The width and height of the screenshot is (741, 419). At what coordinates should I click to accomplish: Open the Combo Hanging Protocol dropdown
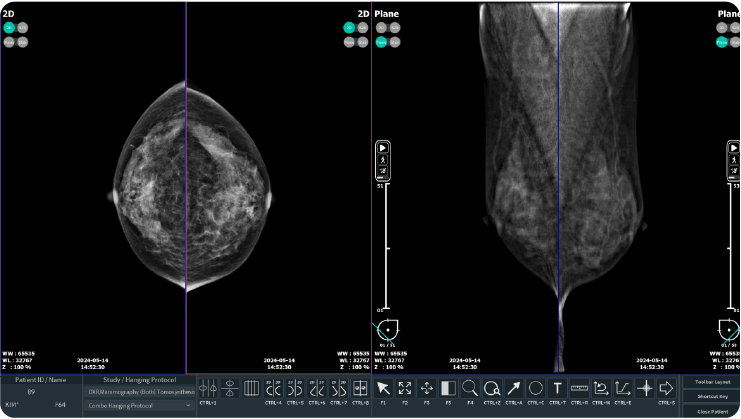click(x=139, y=405)
